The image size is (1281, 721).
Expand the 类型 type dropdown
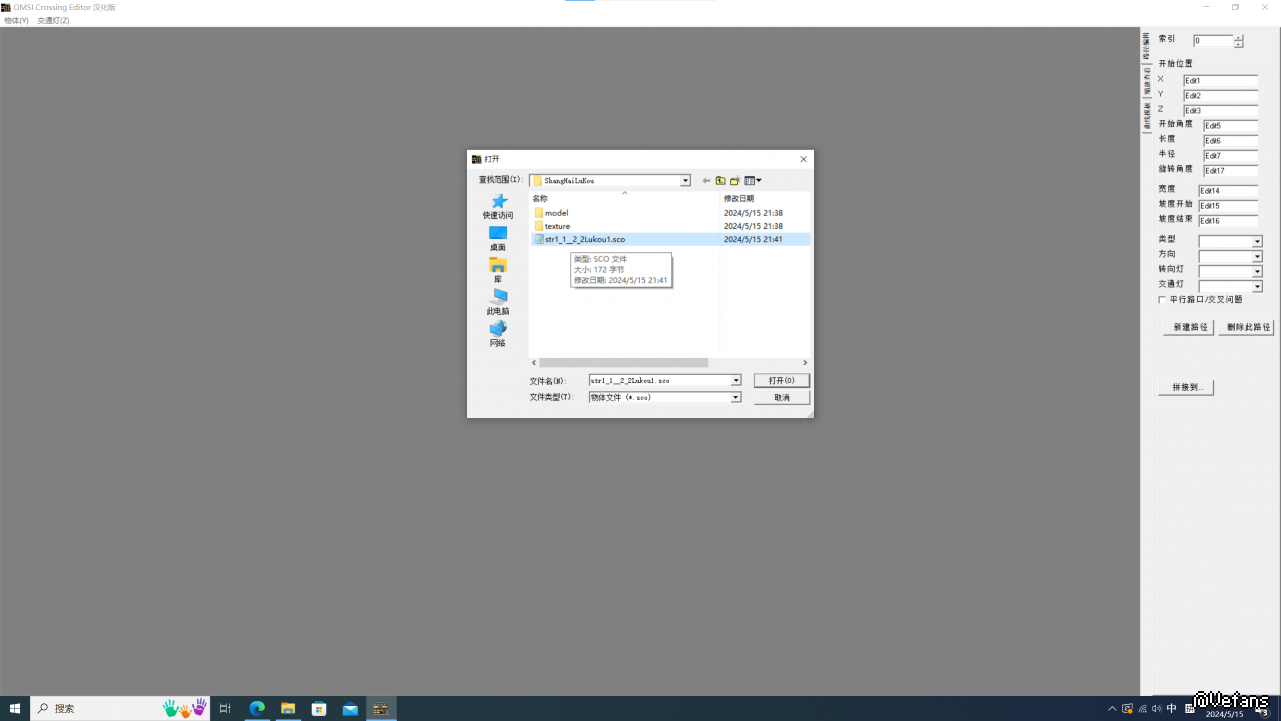click(1257, 242)
